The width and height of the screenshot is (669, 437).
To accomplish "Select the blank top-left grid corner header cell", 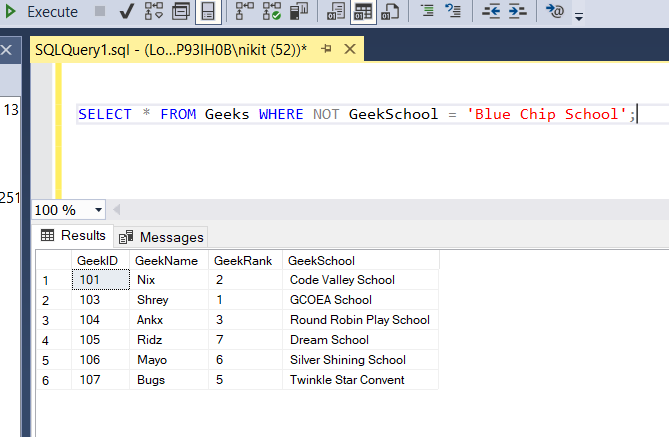I will tap(54, 260).
